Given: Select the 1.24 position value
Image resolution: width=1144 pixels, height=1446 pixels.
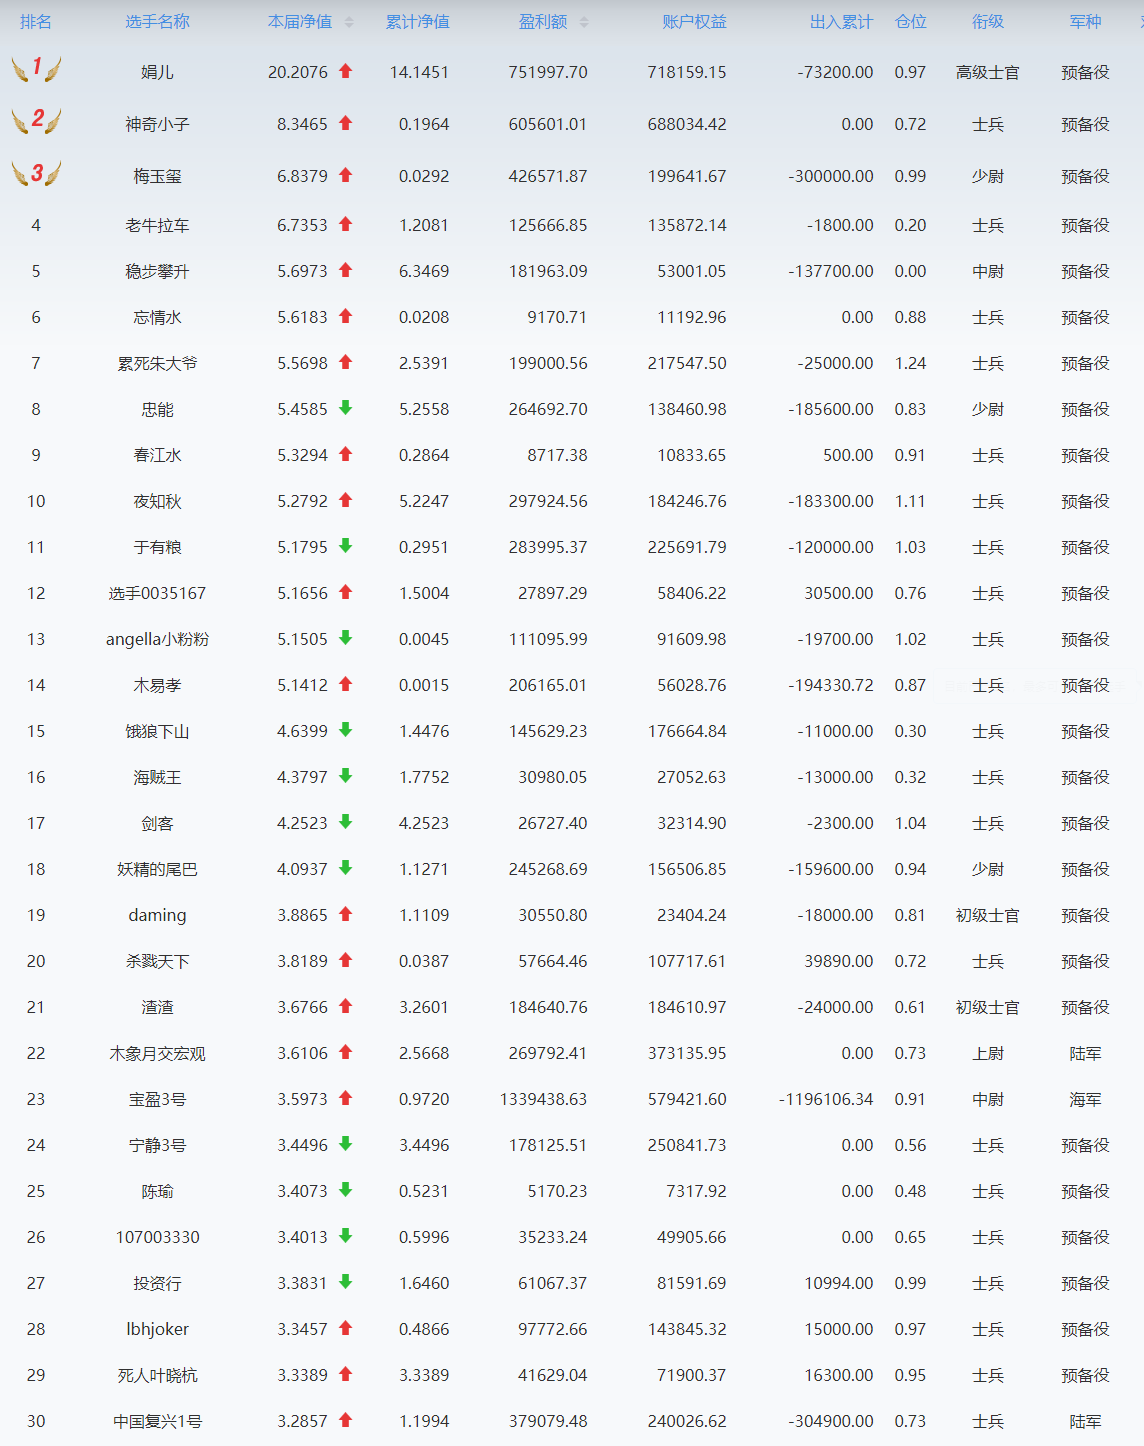Looking at the screenshot, I should pyautogui.click(x=910, y=363).
